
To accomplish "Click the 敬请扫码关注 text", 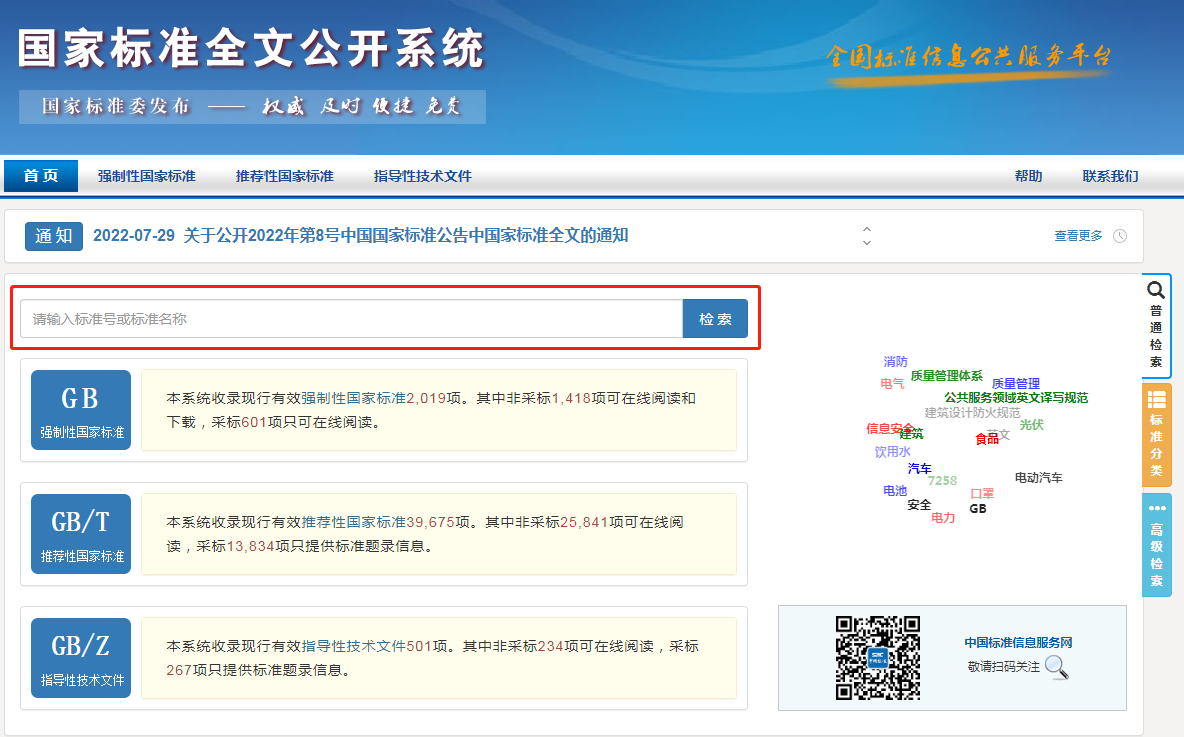I will coord(1004,667).
